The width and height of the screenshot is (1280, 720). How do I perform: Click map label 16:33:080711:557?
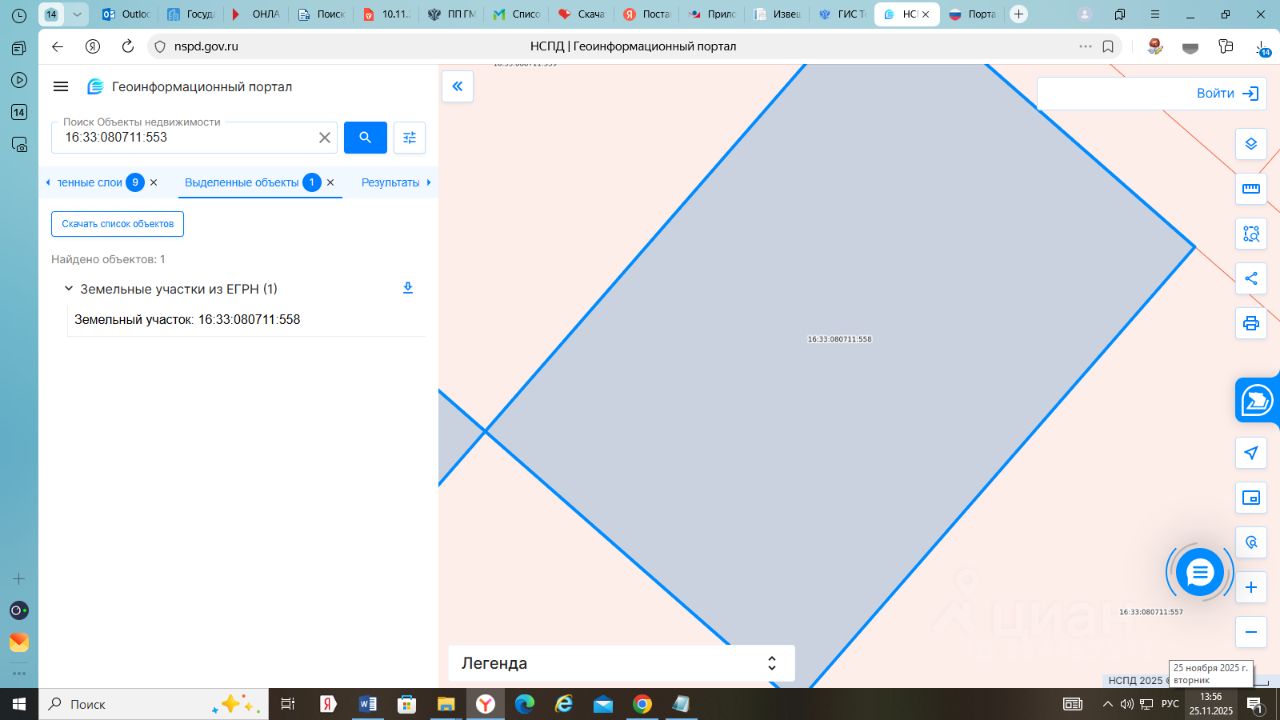click(1151, 612)
